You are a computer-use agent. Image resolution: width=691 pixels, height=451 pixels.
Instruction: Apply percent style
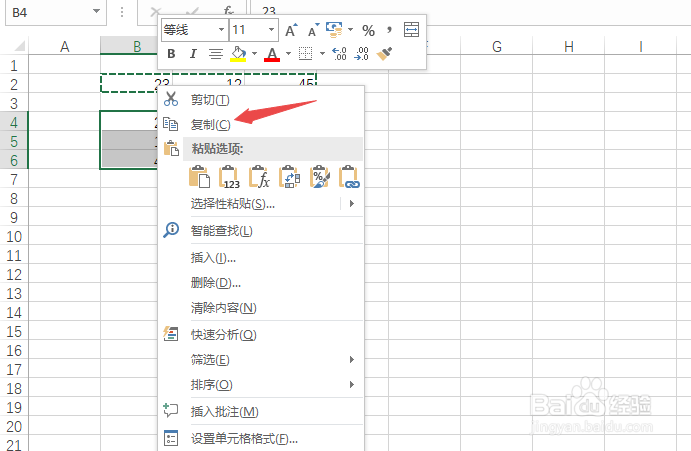click(368, 30)
